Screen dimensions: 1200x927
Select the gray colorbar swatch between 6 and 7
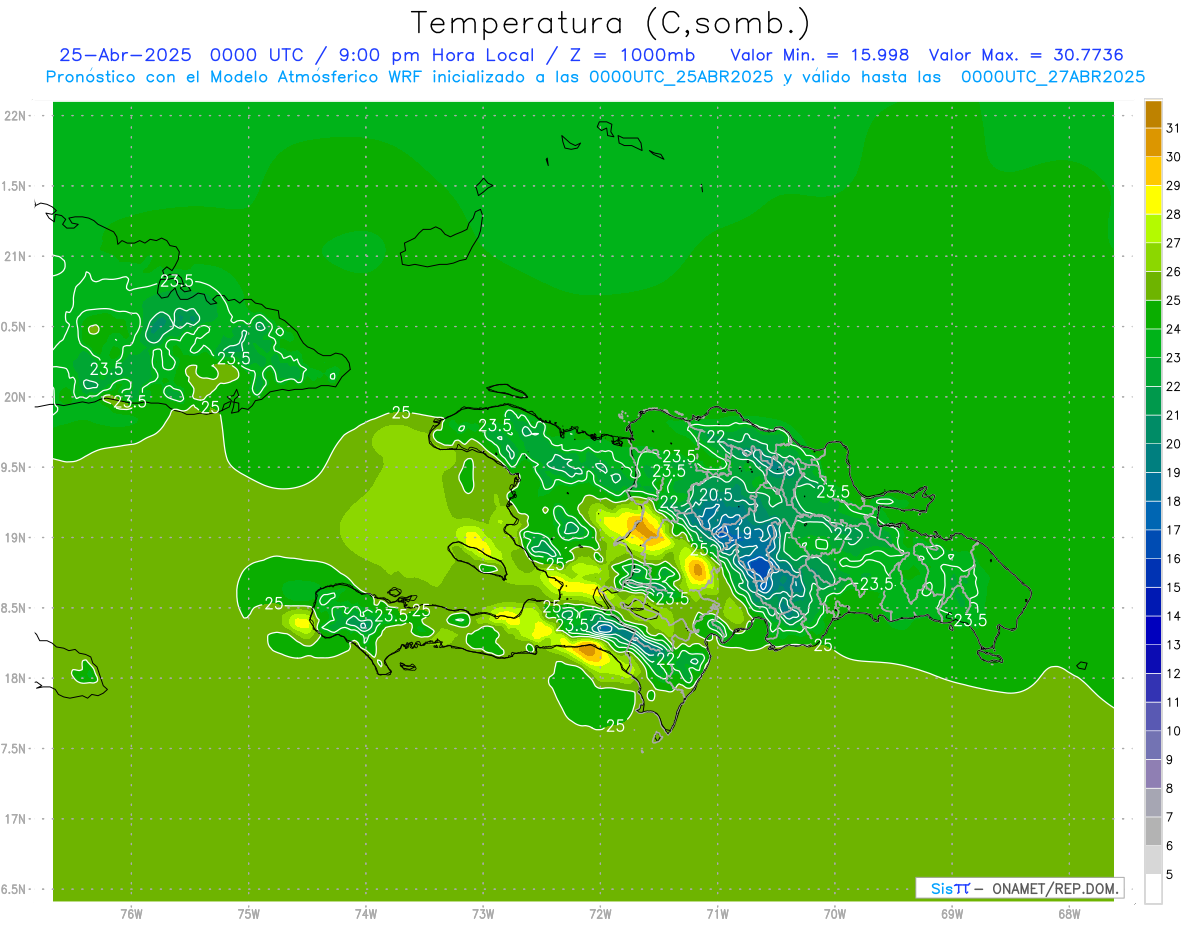click(x=1153, y=831)
